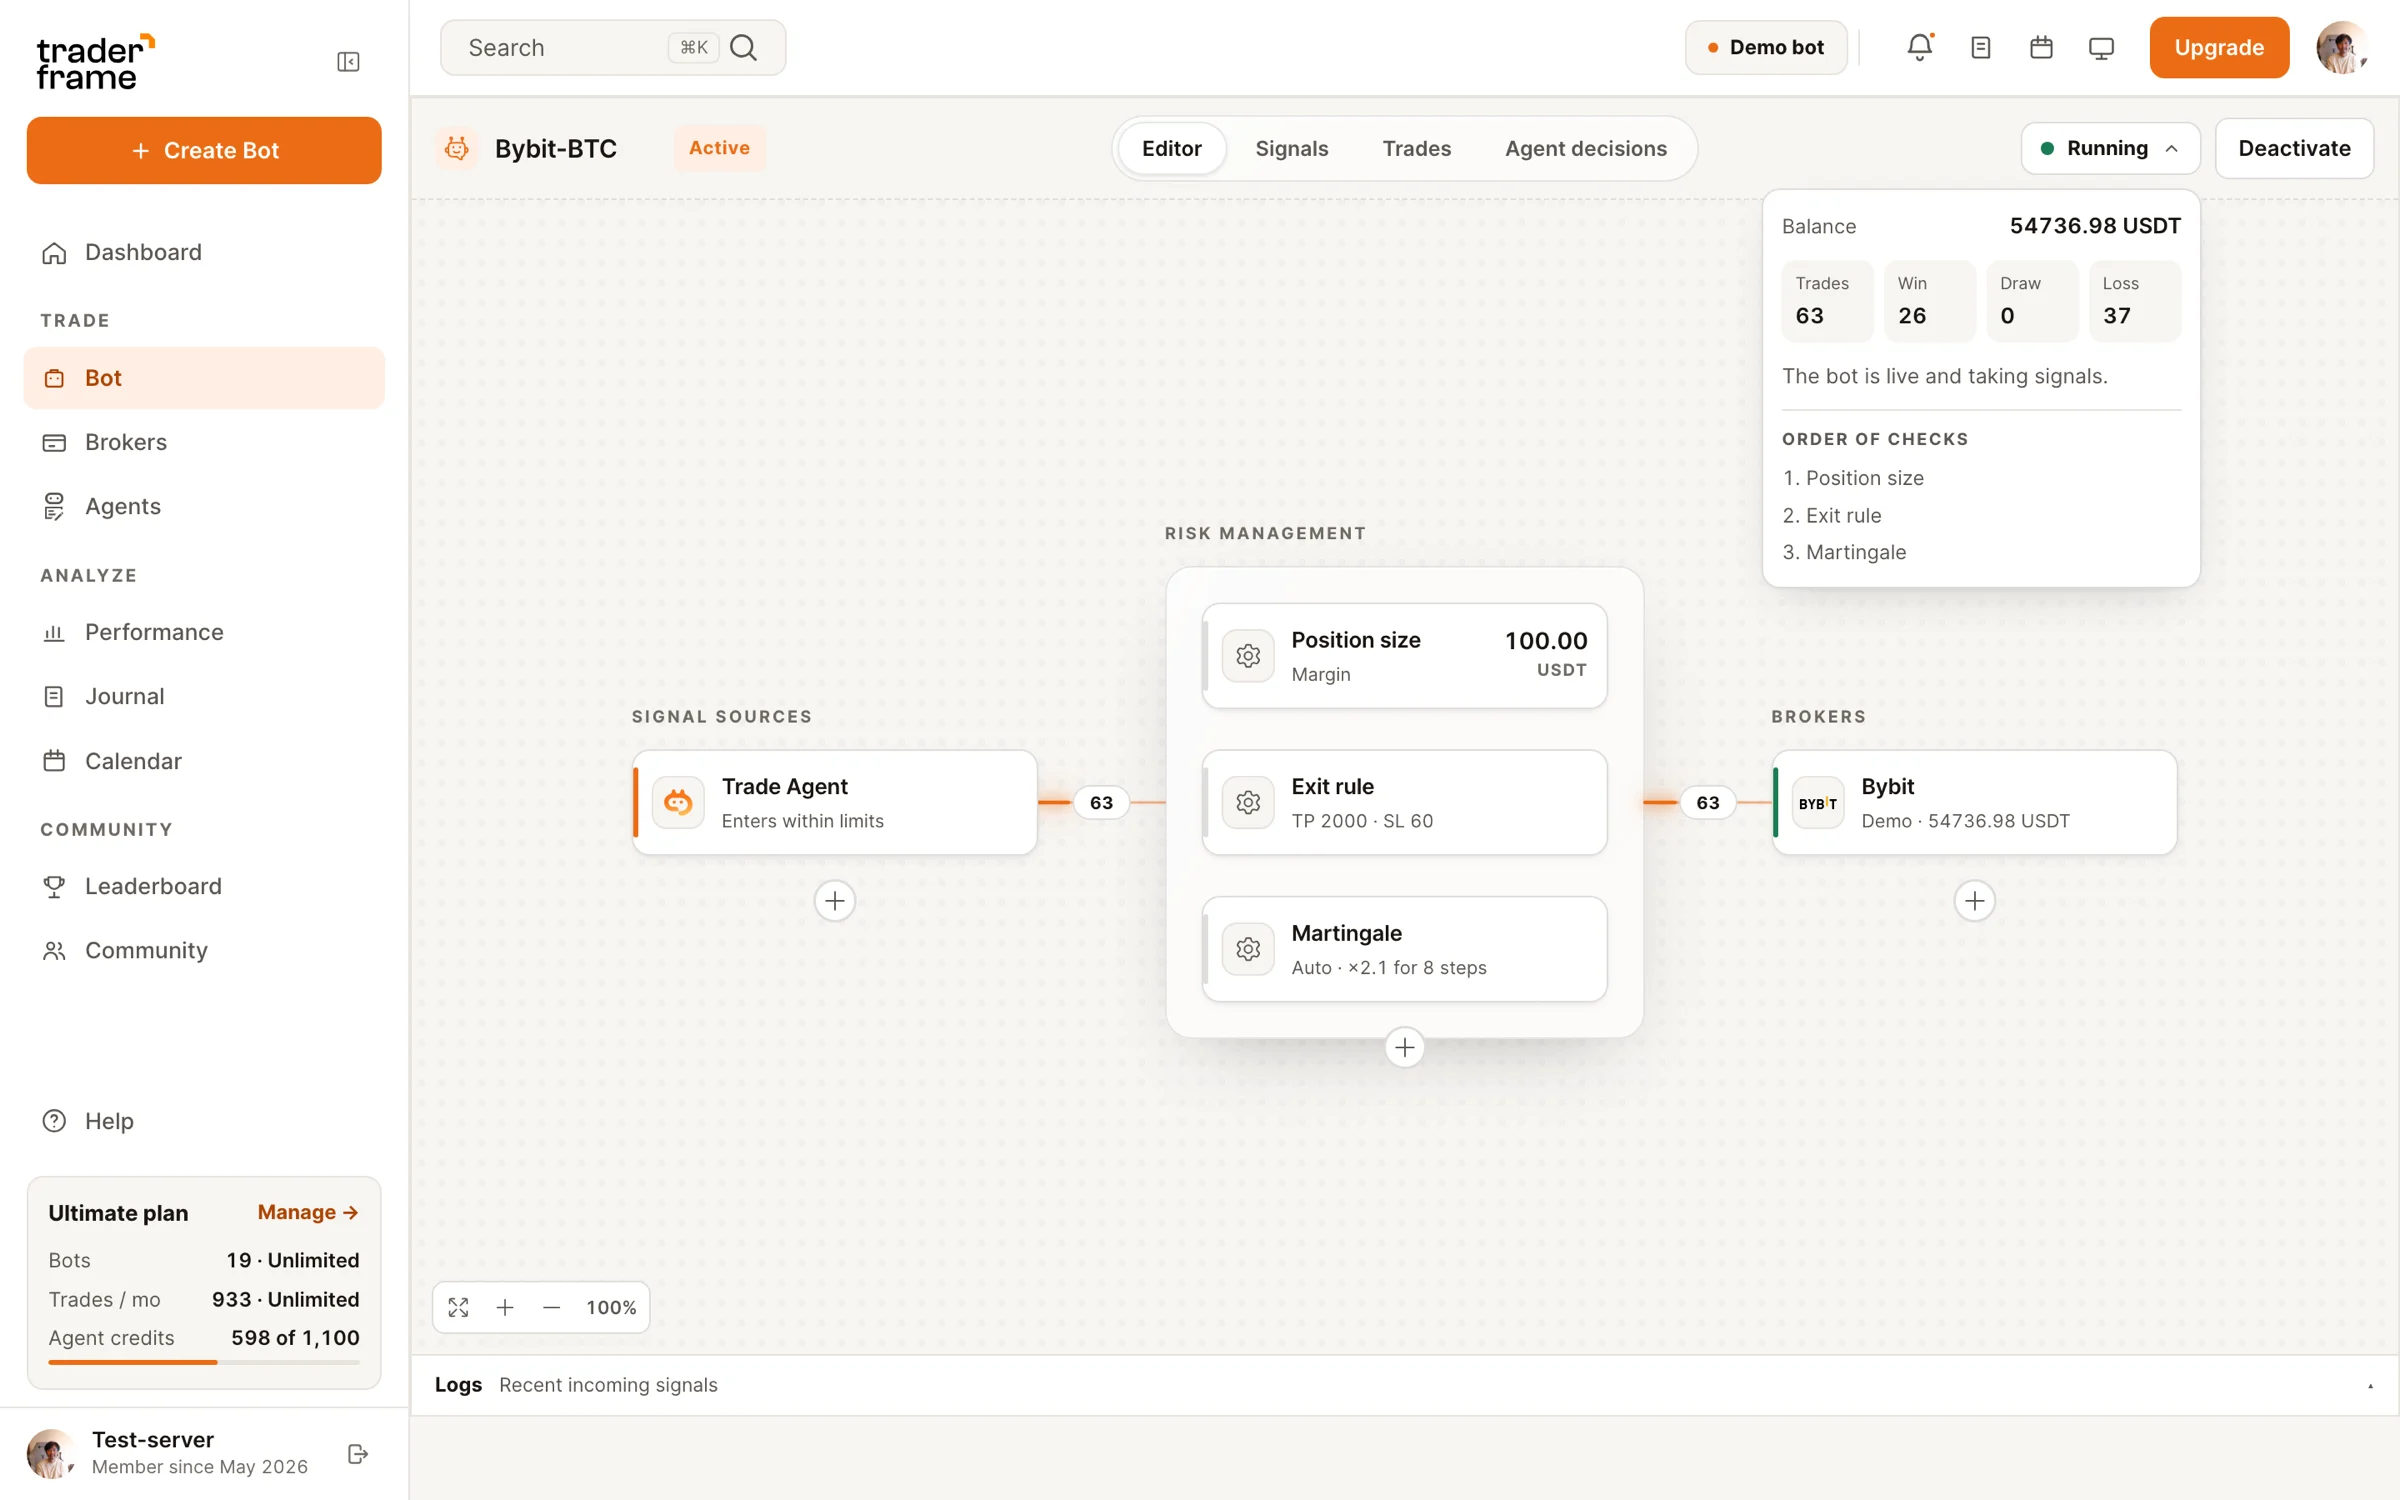Click the tradeframe logo

95,62
